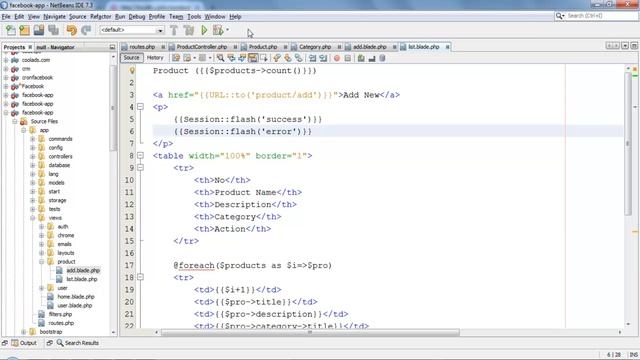Click Find Previous Occurrence icon
The height and width of the screenshot is (360, 640).
(x=231, y=58)
